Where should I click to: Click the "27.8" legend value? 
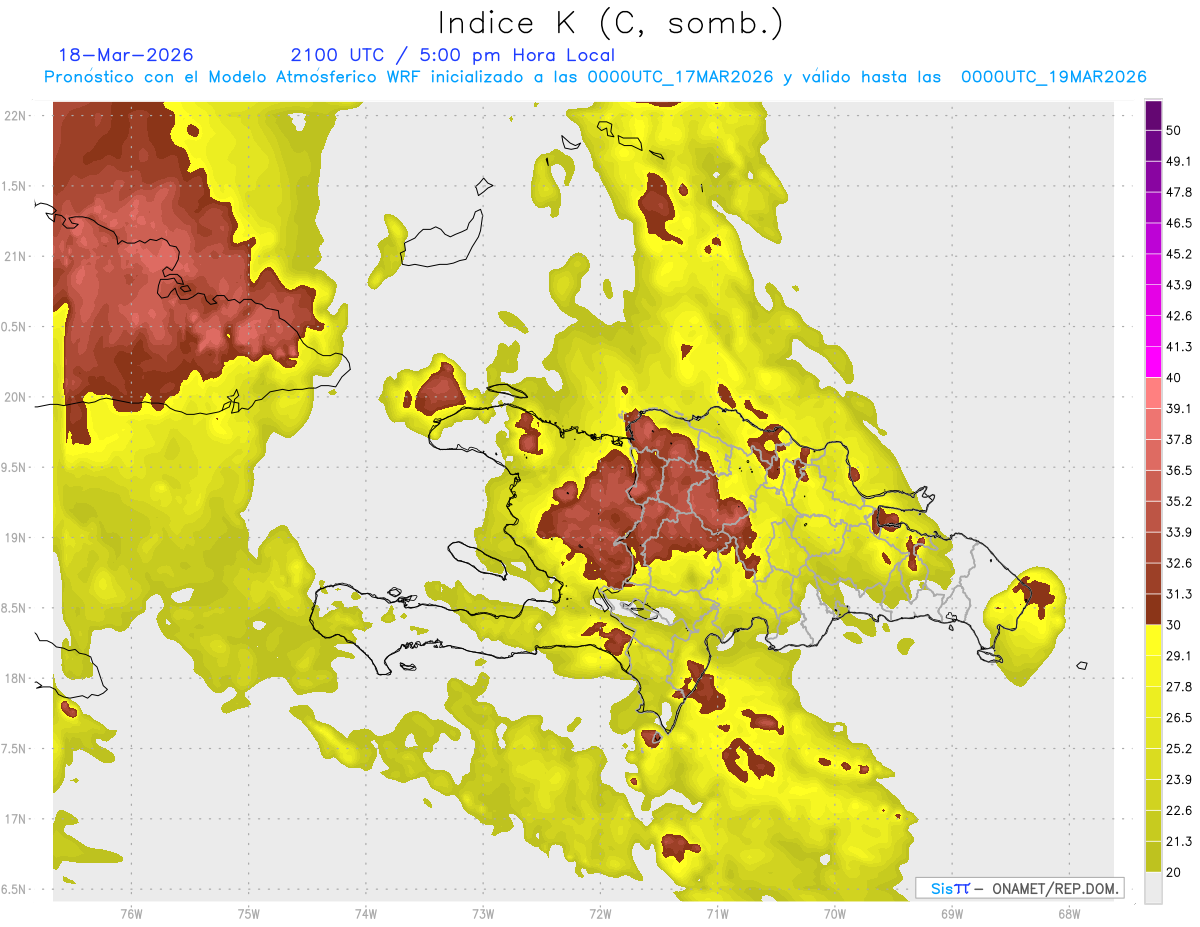coord(1179,687)
